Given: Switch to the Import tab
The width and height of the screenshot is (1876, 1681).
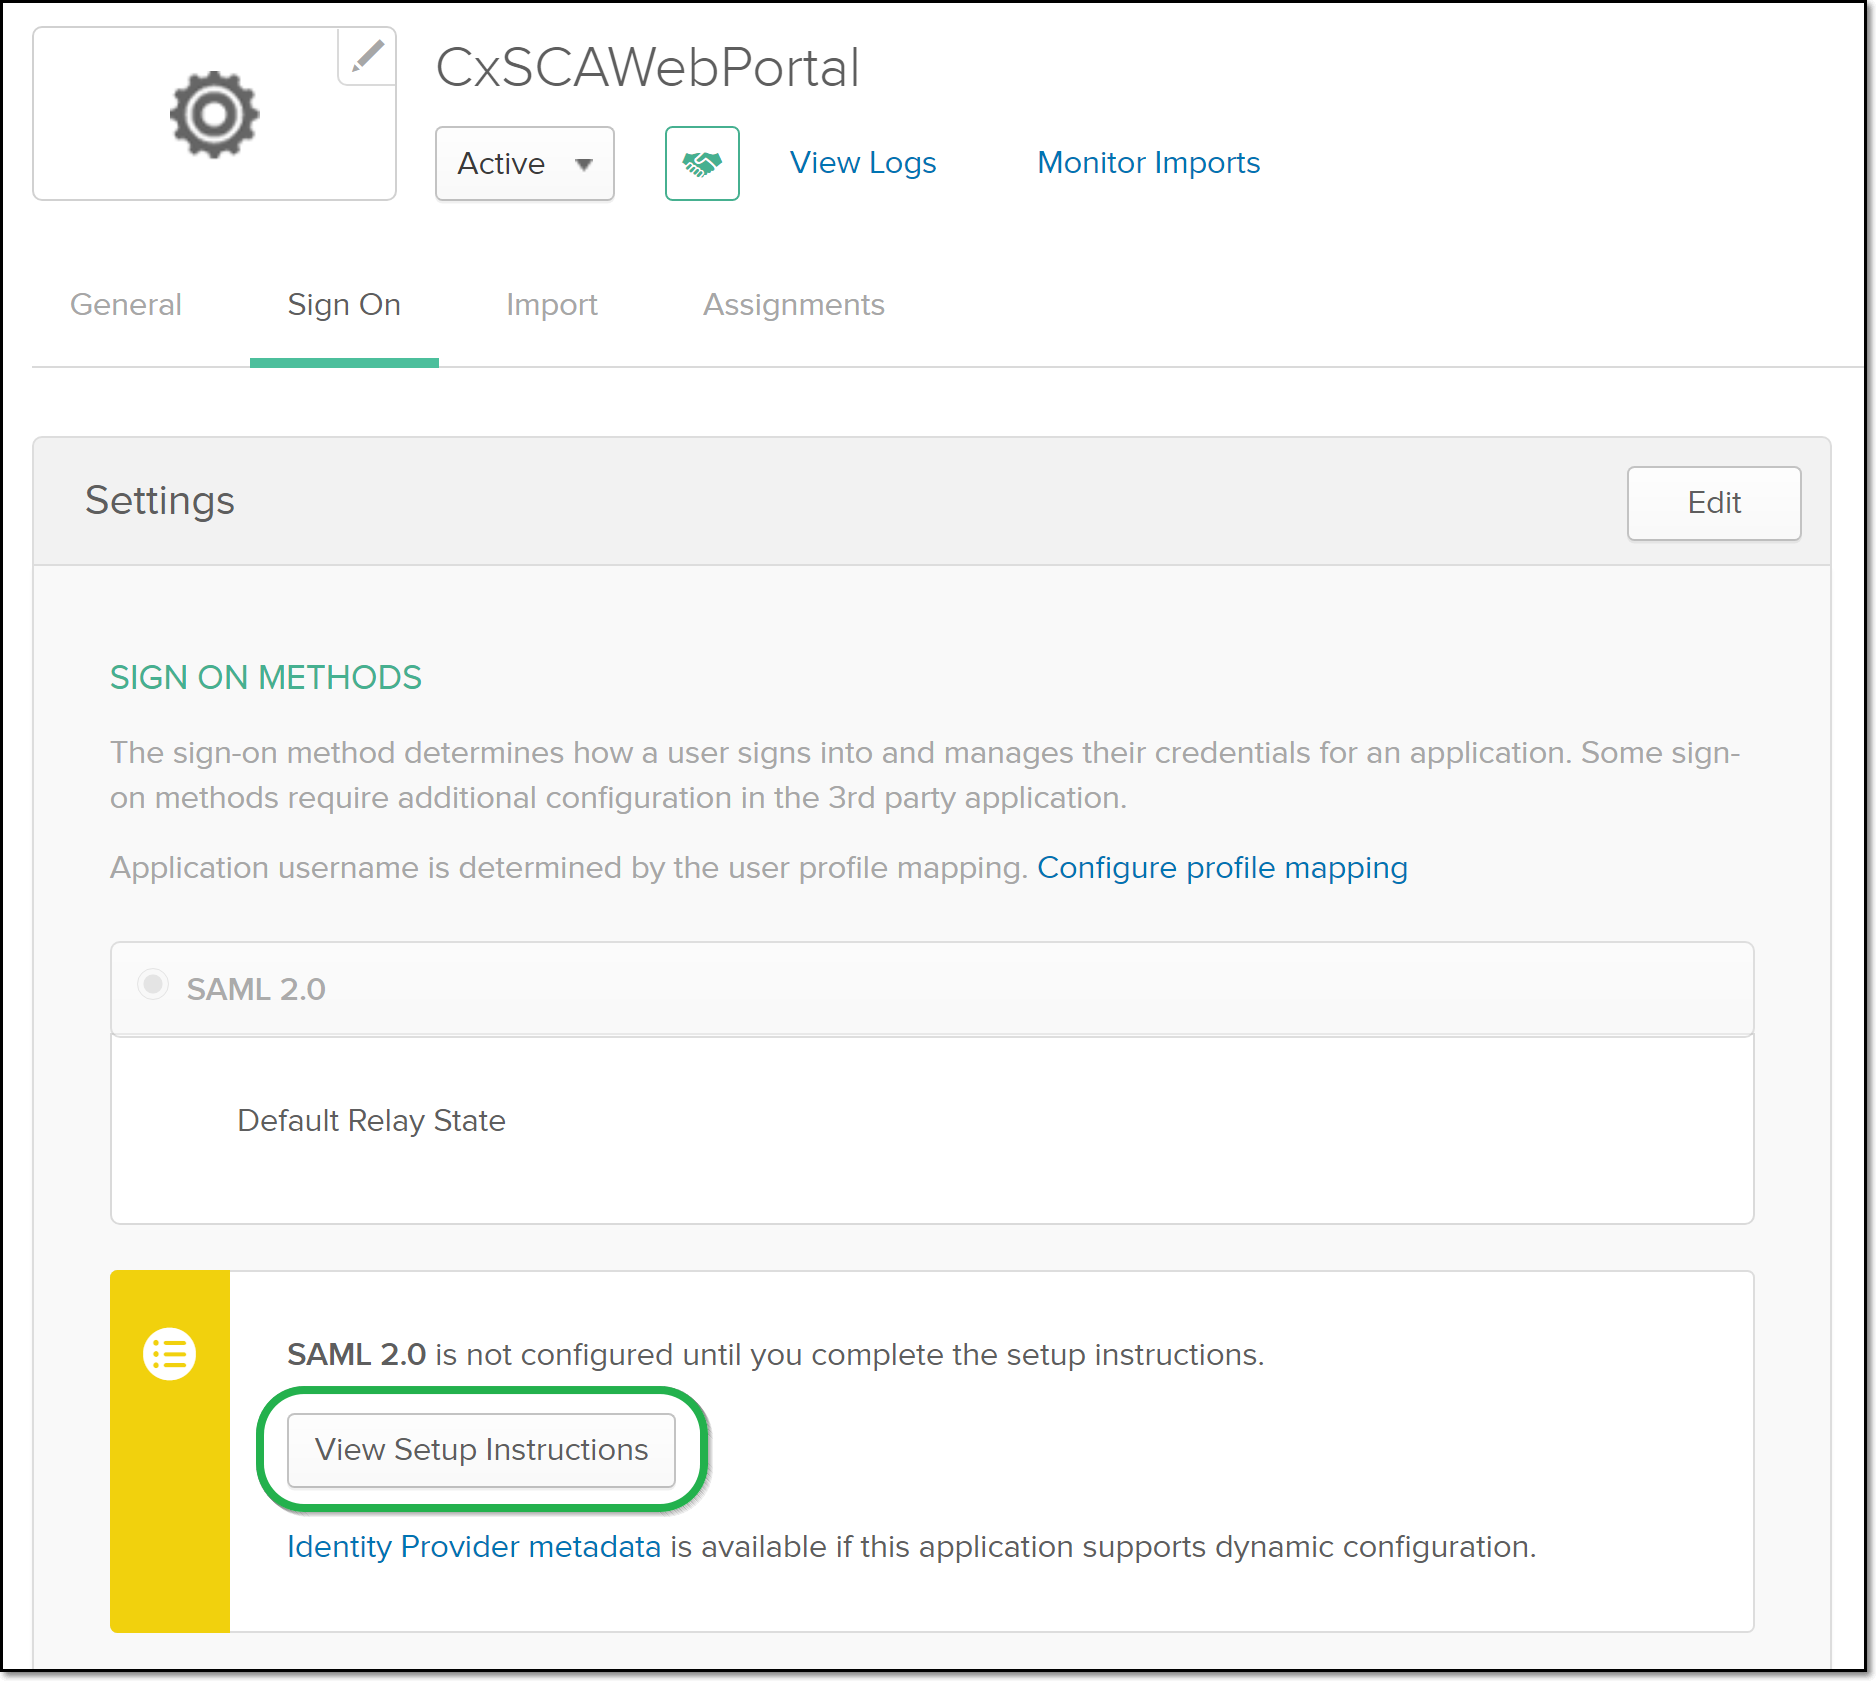Looking at the screenshot, I should (552, 304).
